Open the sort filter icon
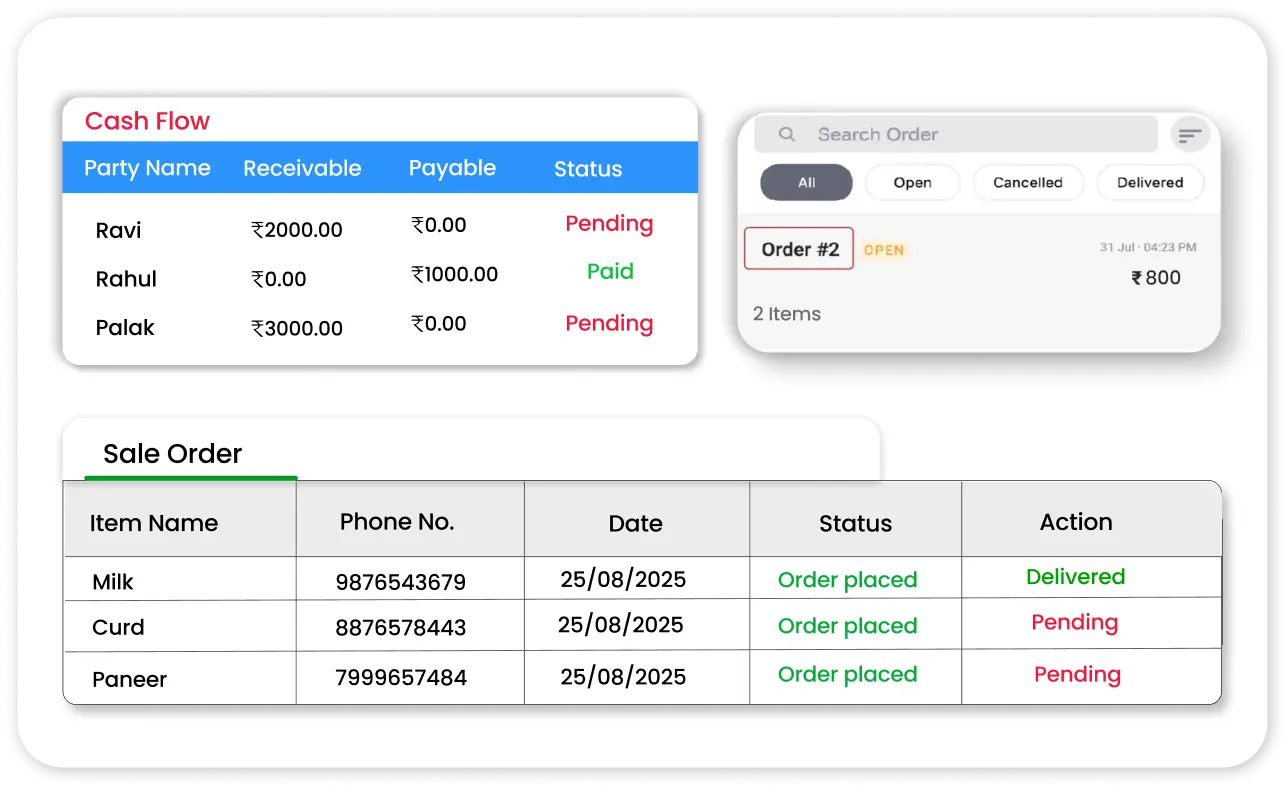The image size is (1287, 787). tap(1189, 135)
